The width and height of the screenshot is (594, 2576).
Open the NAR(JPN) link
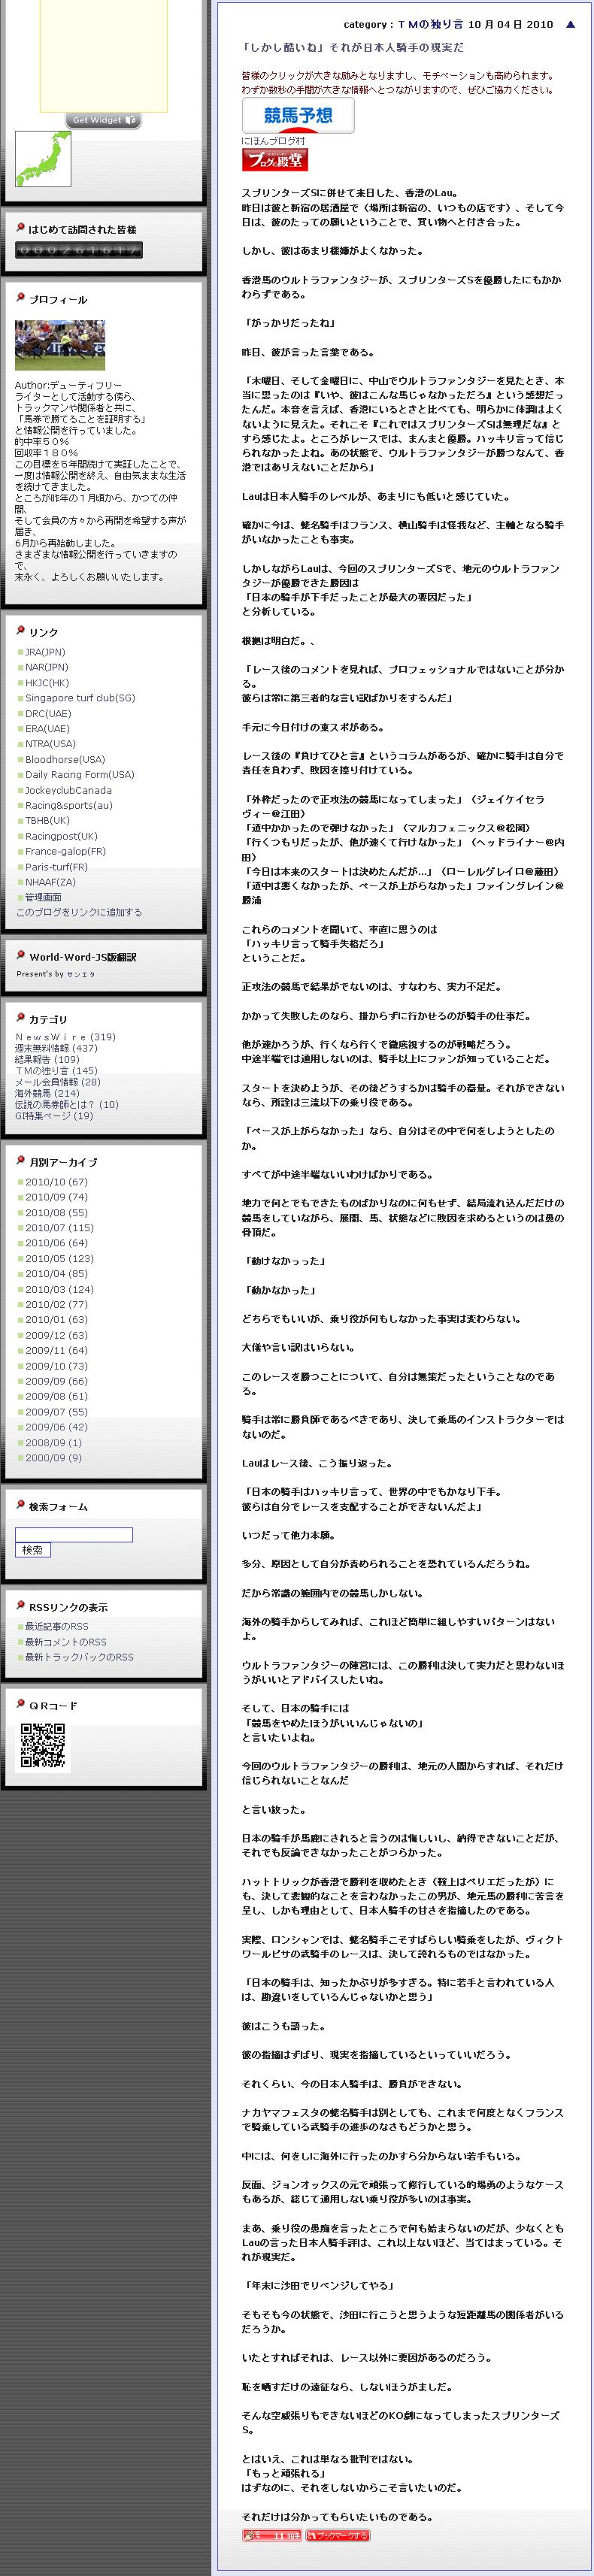coord(47,667)
